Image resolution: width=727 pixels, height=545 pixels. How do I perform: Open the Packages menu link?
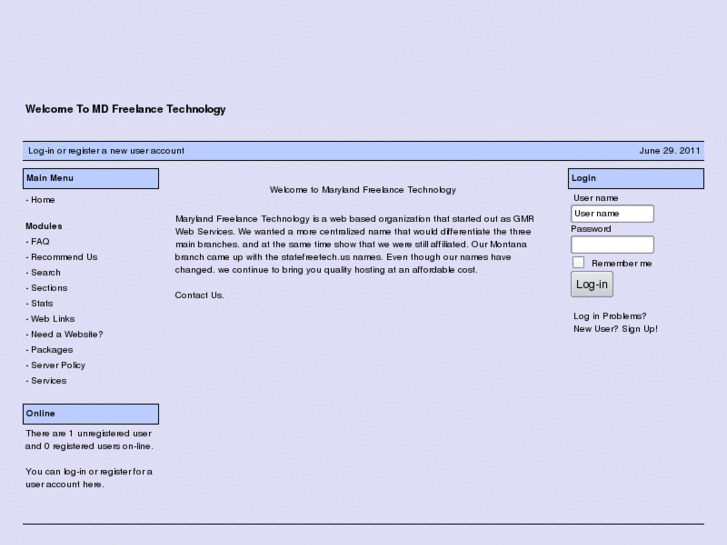[x=52, y=350]
